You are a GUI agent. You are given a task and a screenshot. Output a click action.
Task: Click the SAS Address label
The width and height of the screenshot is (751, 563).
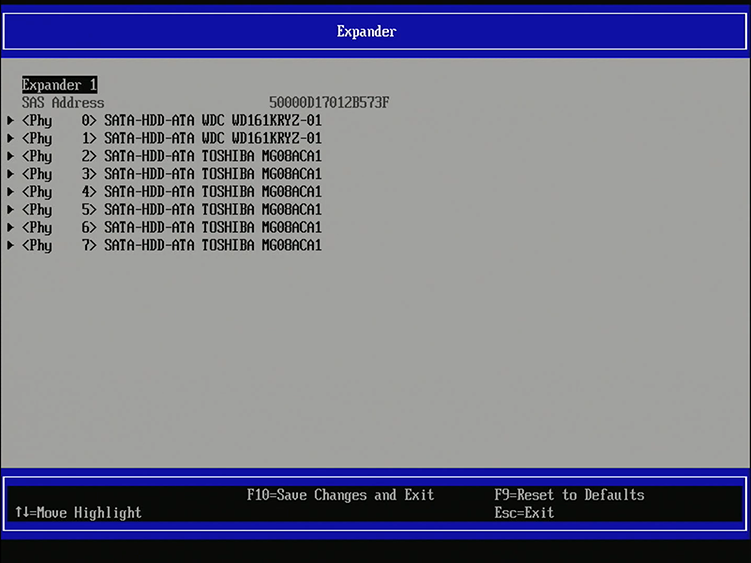[x=63, y=103]
